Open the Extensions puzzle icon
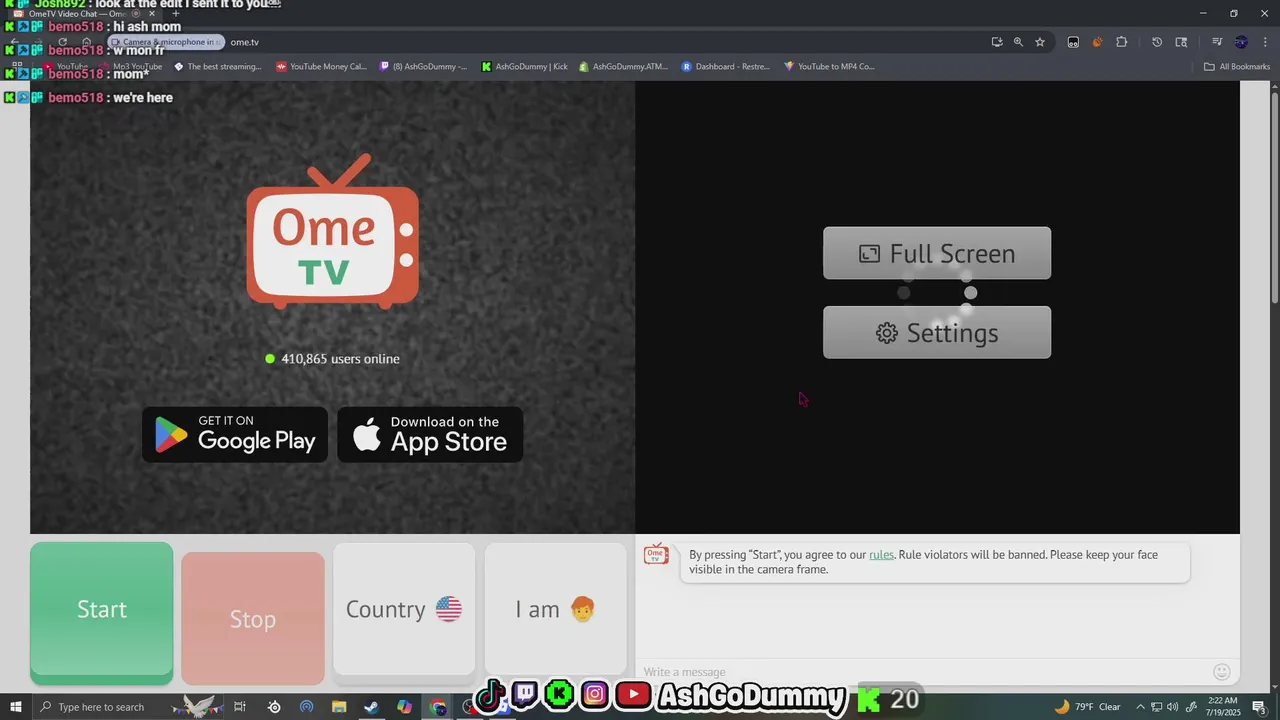The width and height of the screenshot is (1280, 720). pos(1121,42)
